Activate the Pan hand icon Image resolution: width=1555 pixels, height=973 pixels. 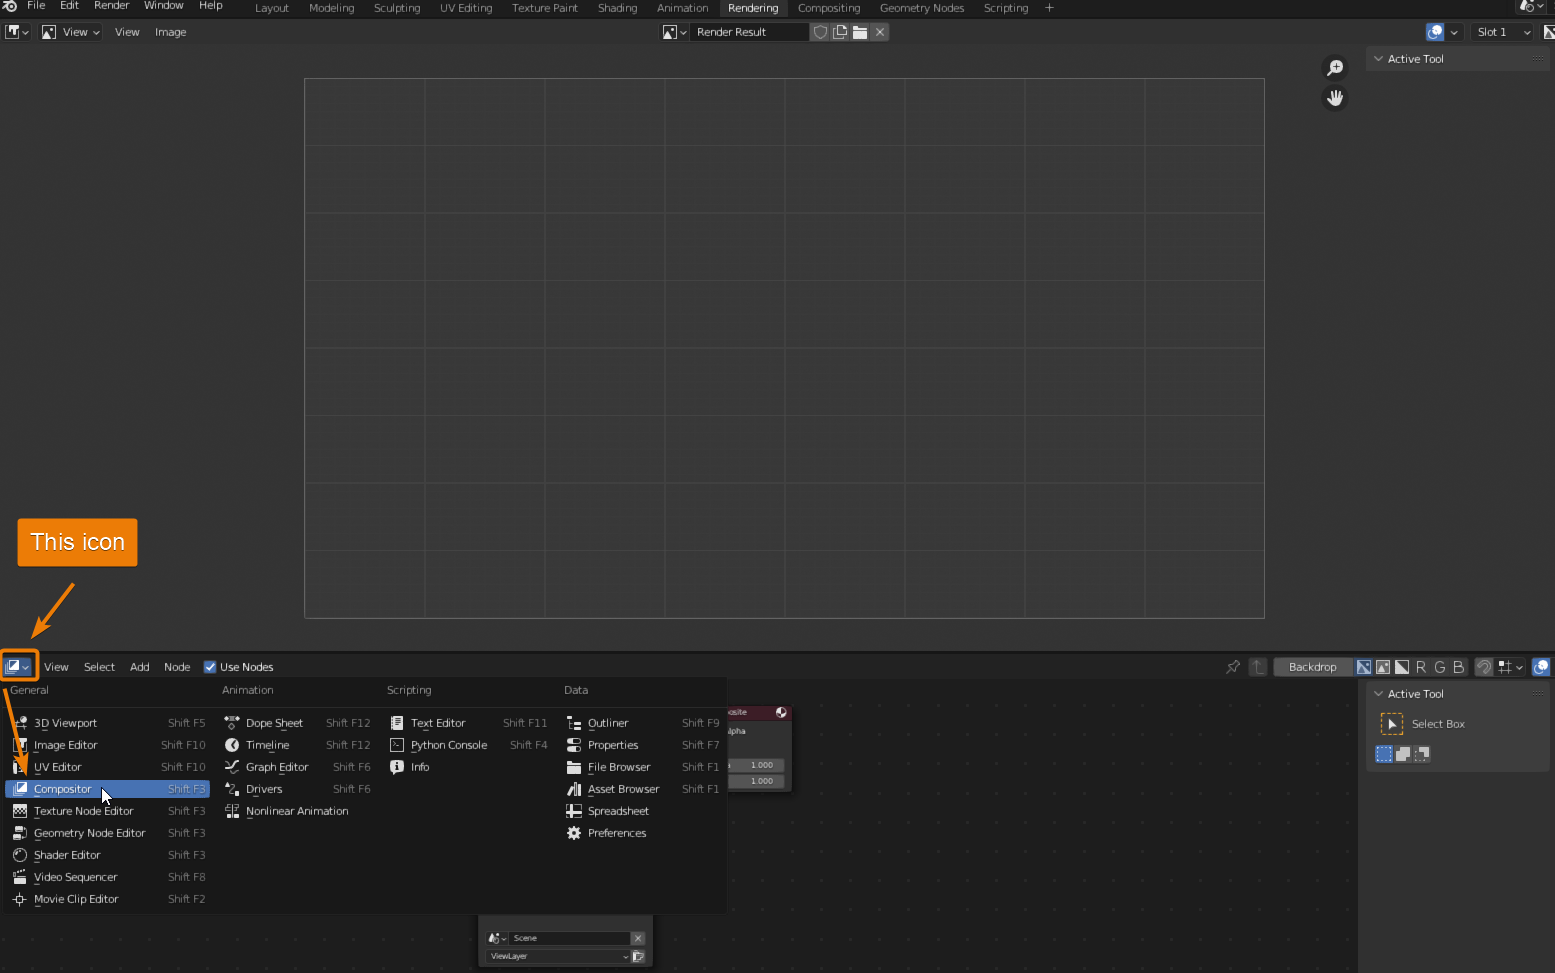[x=1335, y=98]
